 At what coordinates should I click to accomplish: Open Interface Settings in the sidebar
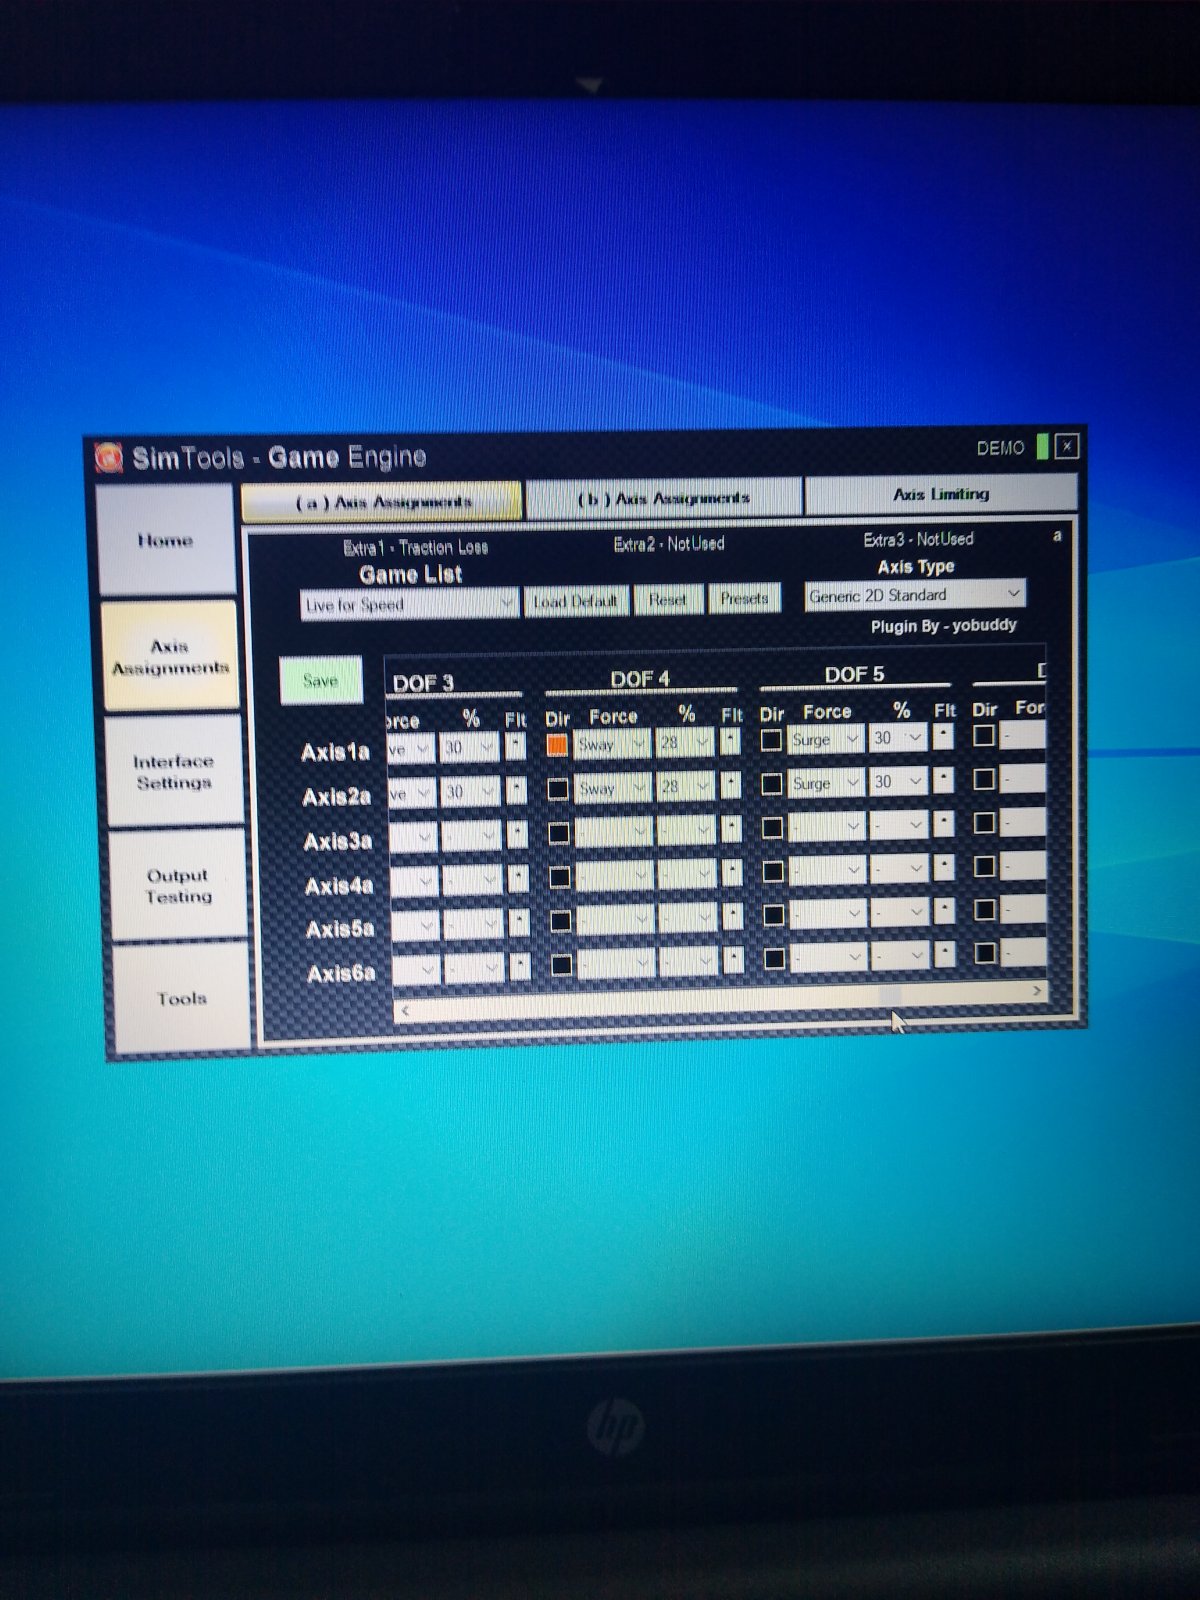pyautogui.click(x=173, y=772)
